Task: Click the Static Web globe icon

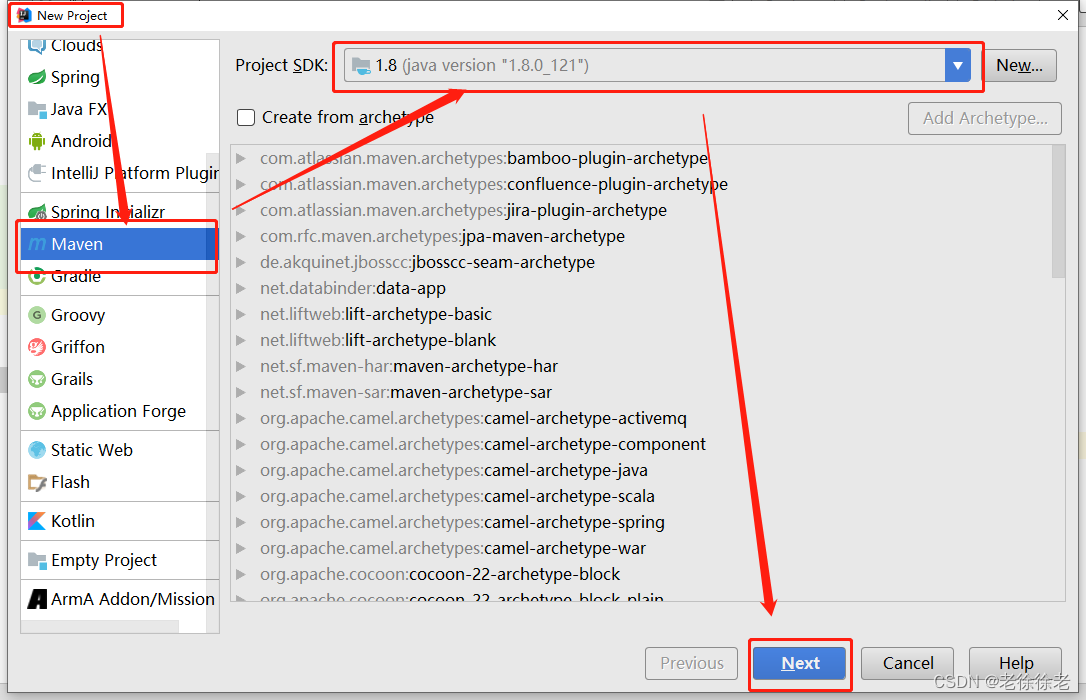Action: (x=37, y=450)
